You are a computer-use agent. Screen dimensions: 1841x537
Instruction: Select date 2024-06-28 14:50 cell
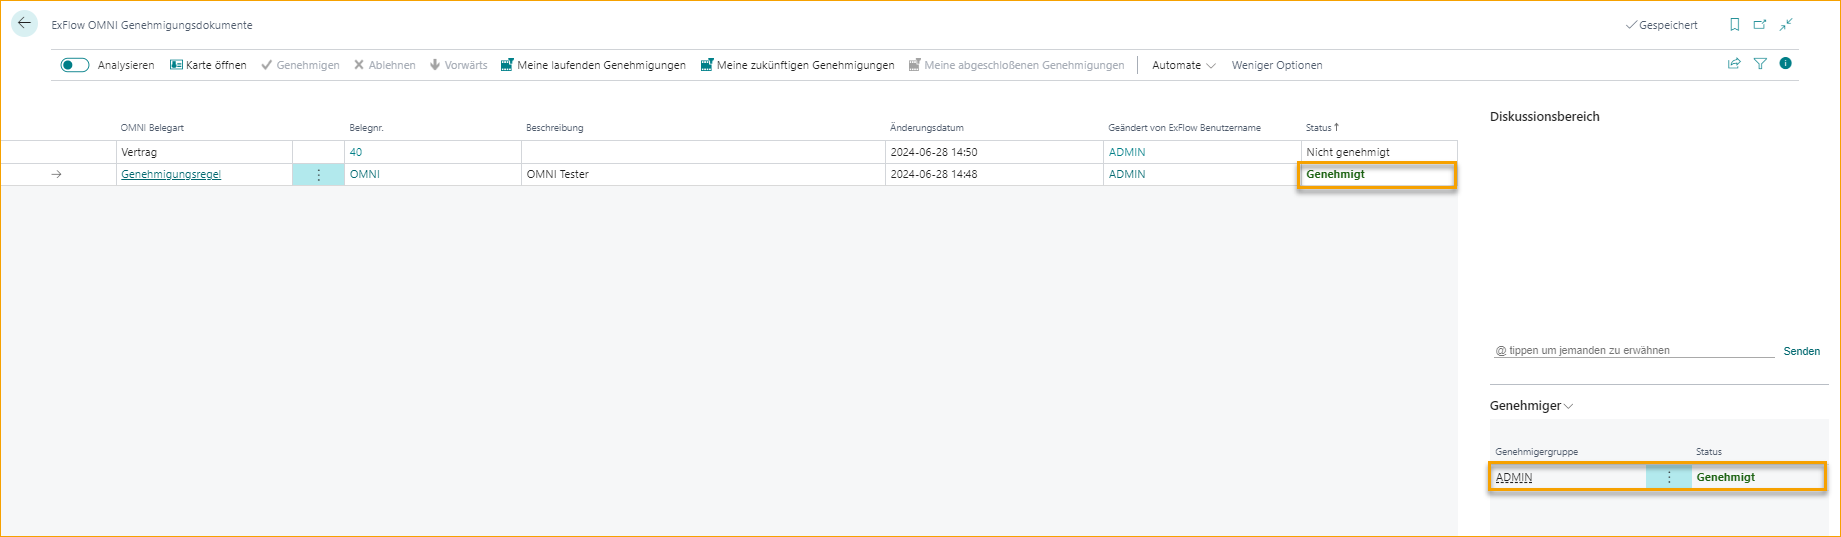(995, 152)
